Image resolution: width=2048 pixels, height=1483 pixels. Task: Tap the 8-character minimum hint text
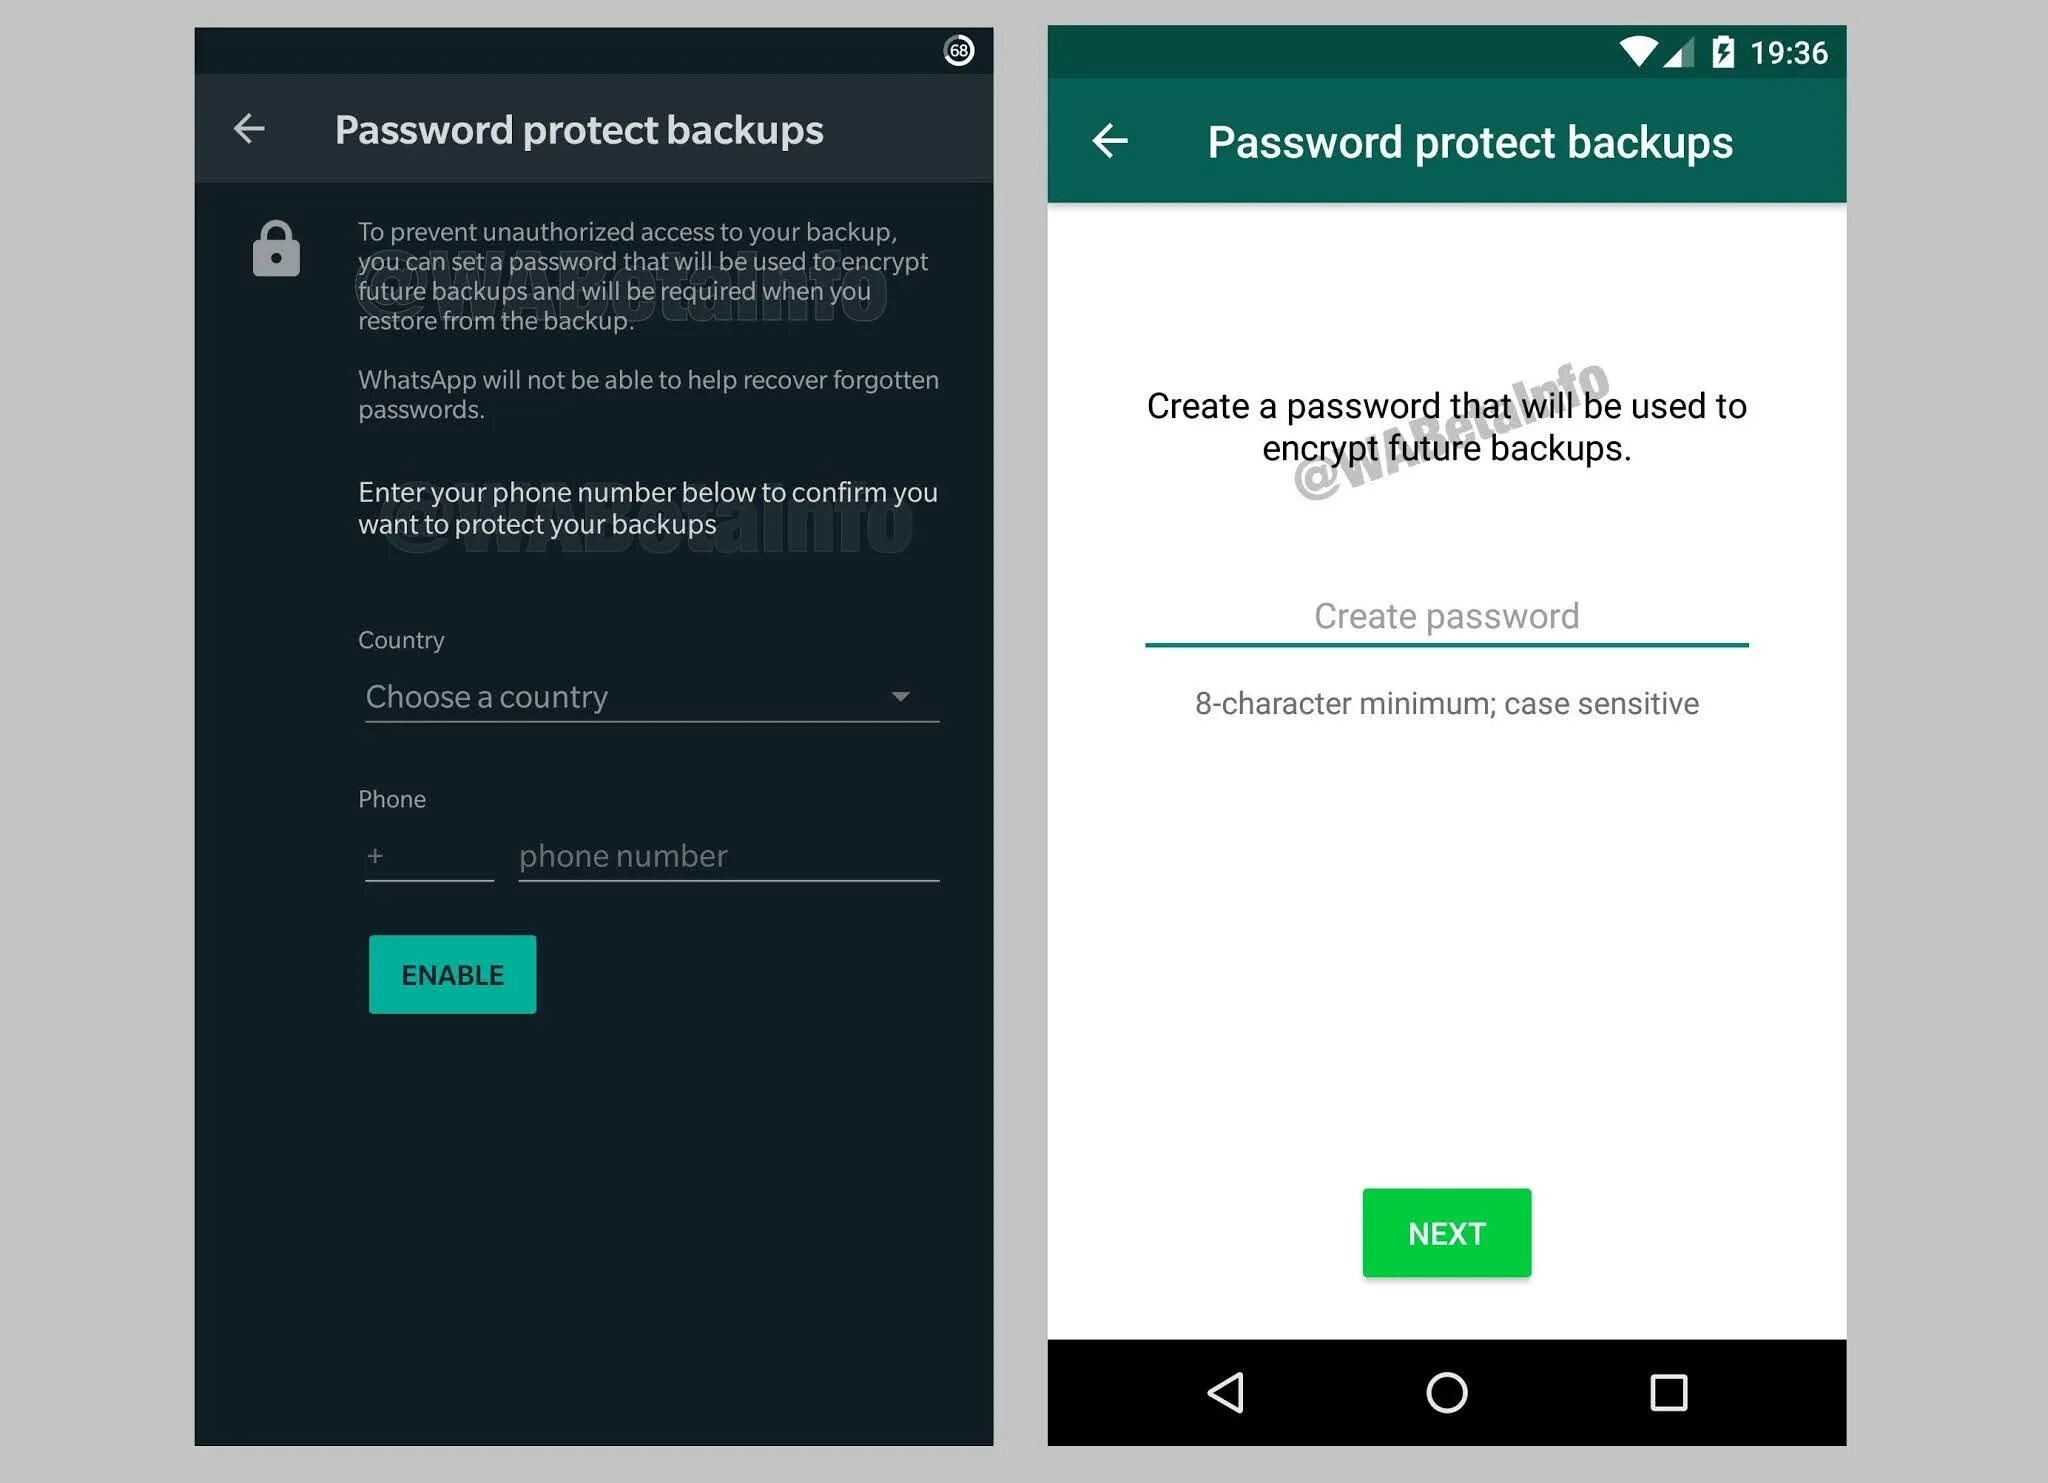1446,703
